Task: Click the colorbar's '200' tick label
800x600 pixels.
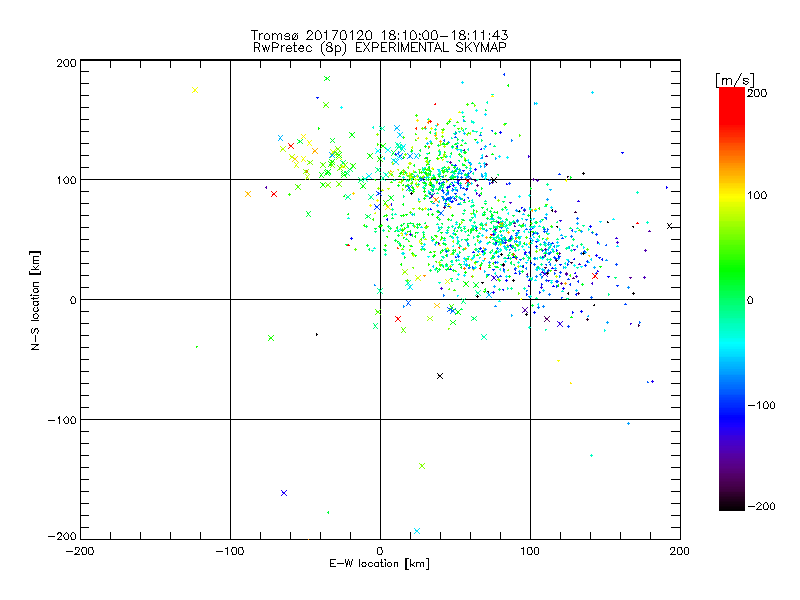Action: 757,93
